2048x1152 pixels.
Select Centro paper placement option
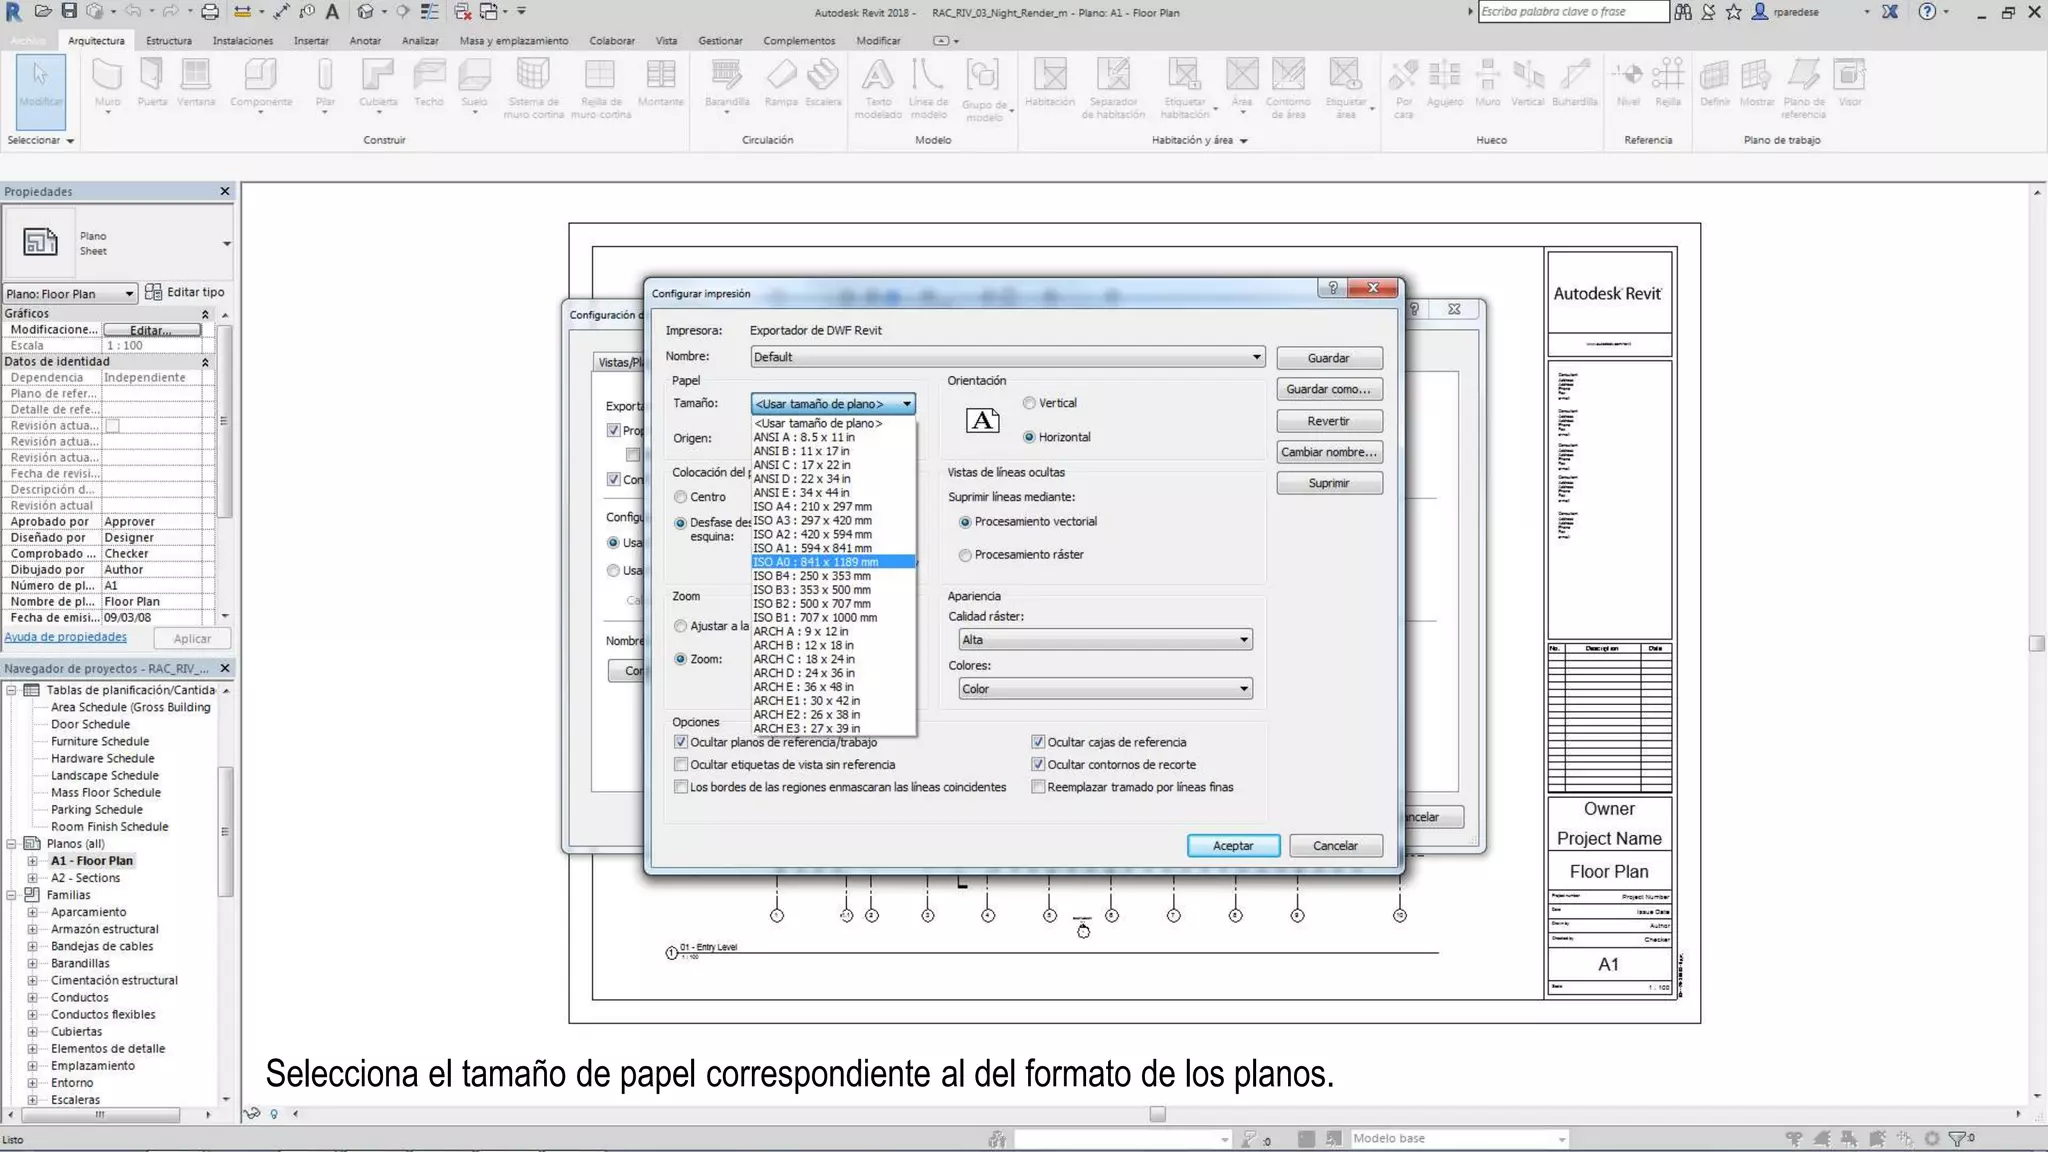[x=681, y=497]
